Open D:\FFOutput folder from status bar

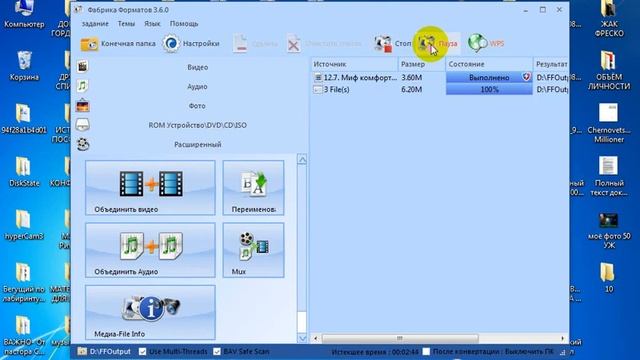point(104,351)
